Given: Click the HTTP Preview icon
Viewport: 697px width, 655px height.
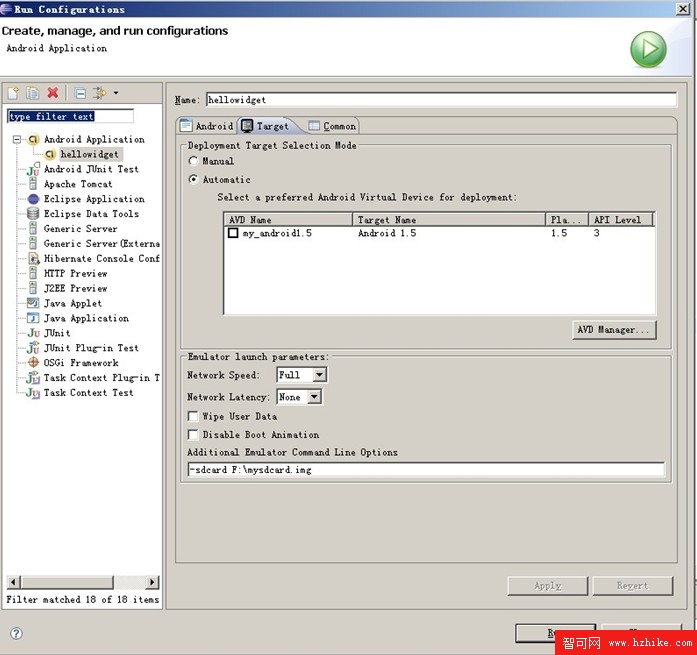Looking at the screenshot, I should pyautogui.click(x=33, y=273).
